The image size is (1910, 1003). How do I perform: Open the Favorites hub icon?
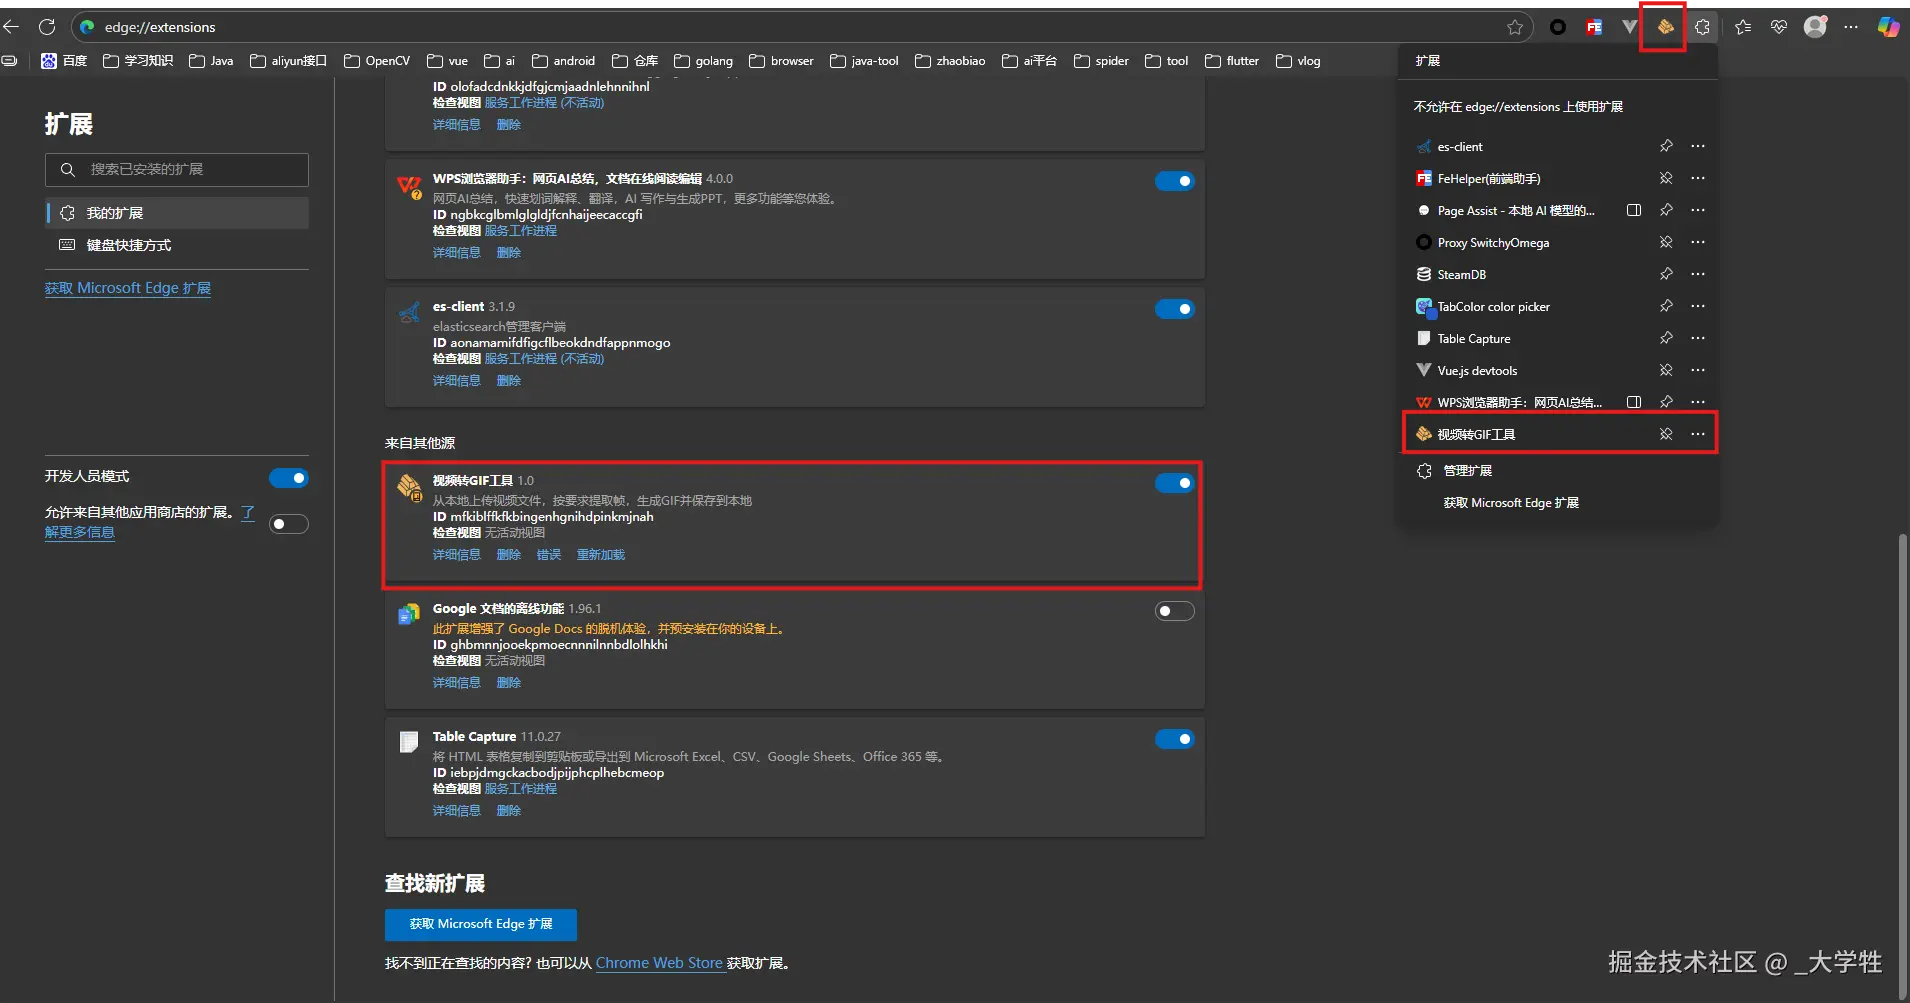tap(1743, 27)
